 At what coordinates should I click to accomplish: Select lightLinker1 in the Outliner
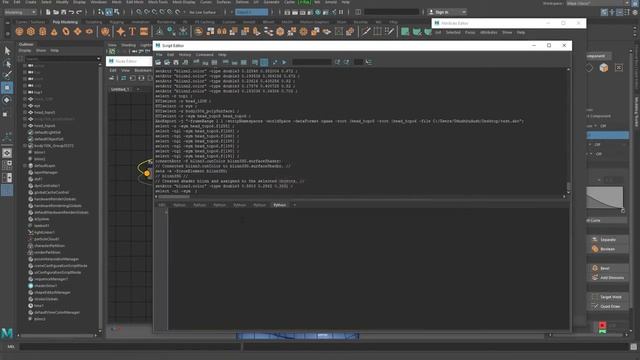(x=44, y=232)
